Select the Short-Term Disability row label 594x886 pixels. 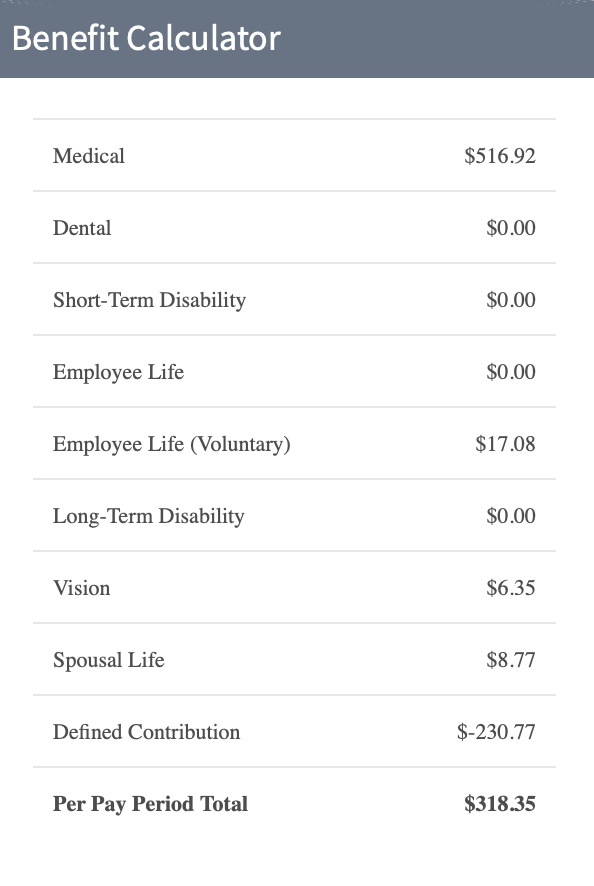point(149,300)
